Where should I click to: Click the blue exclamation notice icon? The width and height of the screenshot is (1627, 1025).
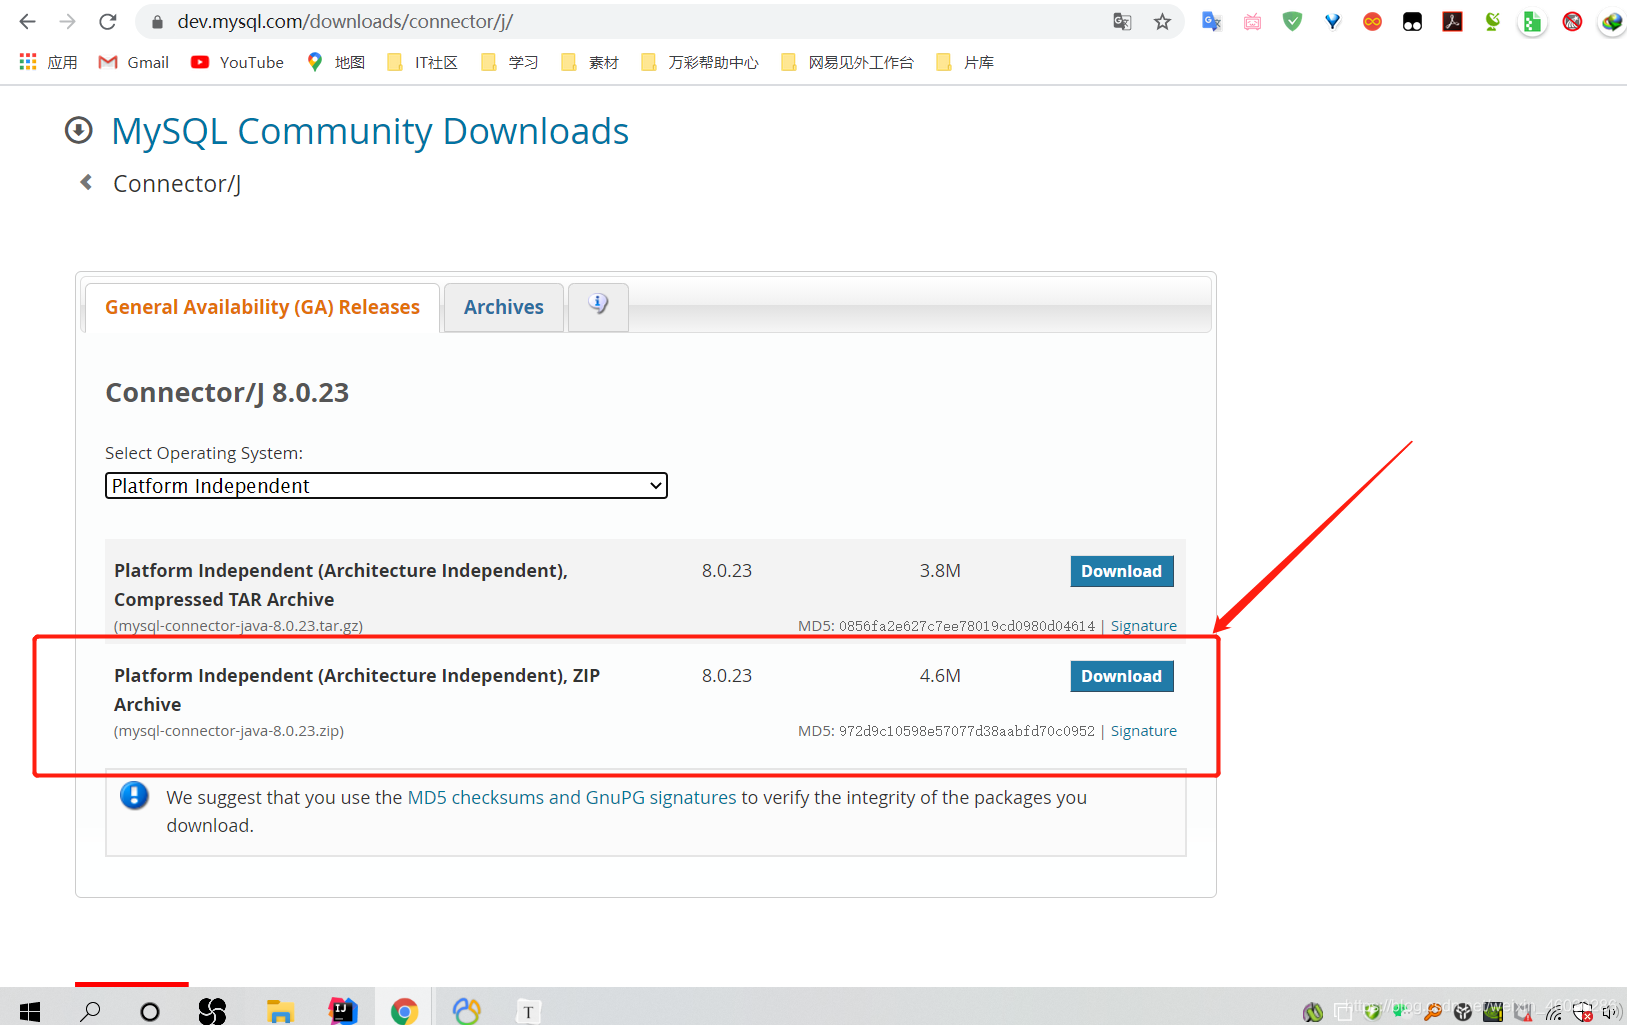pos(134,796)
